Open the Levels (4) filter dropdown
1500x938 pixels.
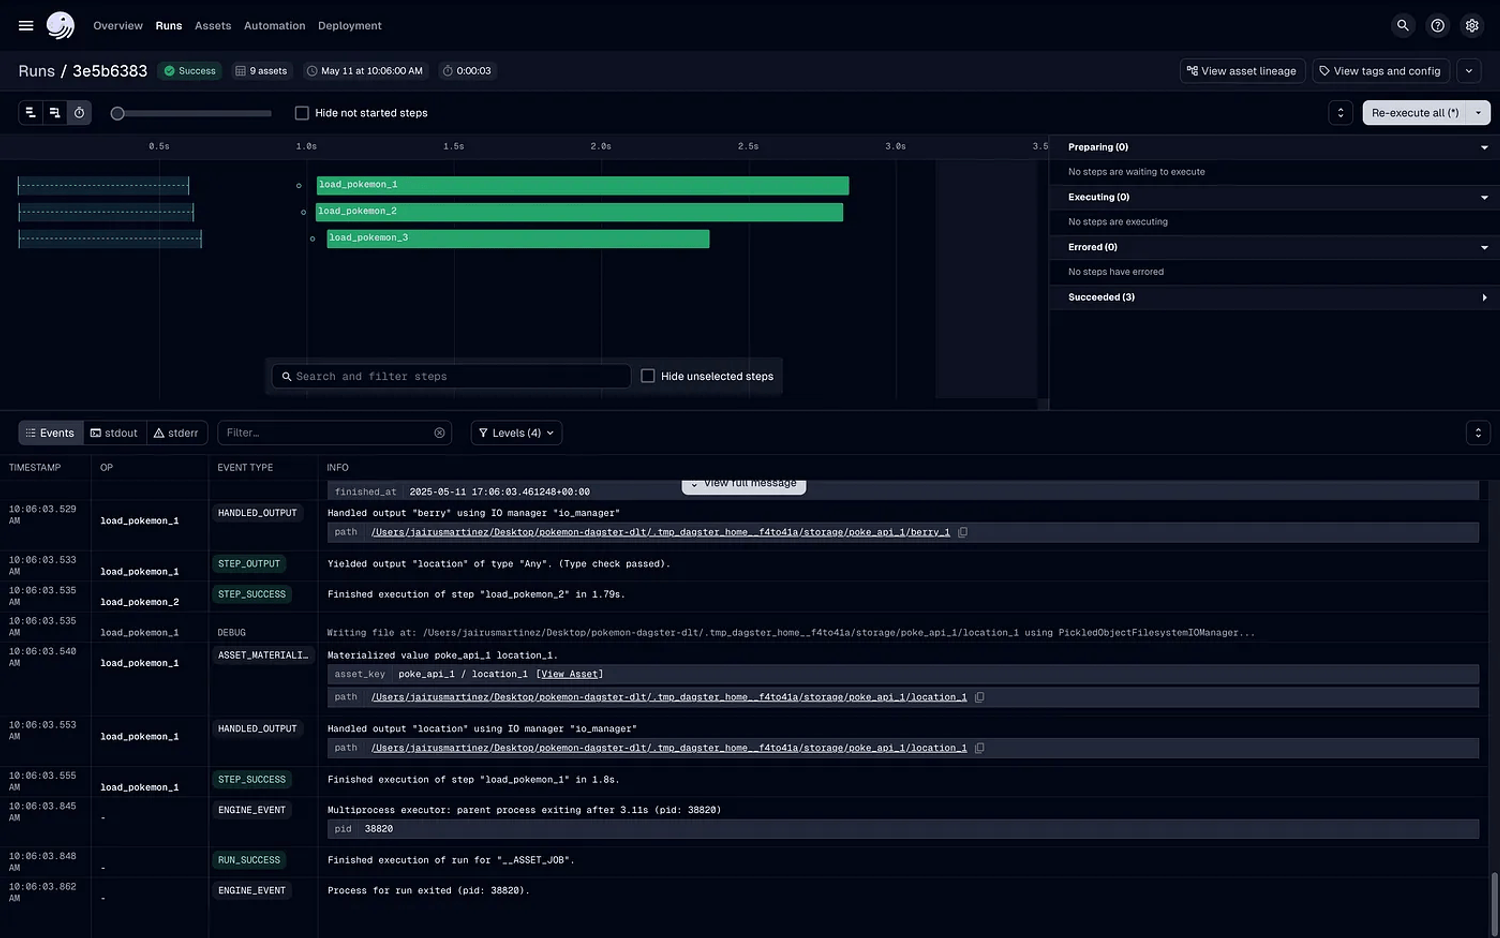pos(516,433)
